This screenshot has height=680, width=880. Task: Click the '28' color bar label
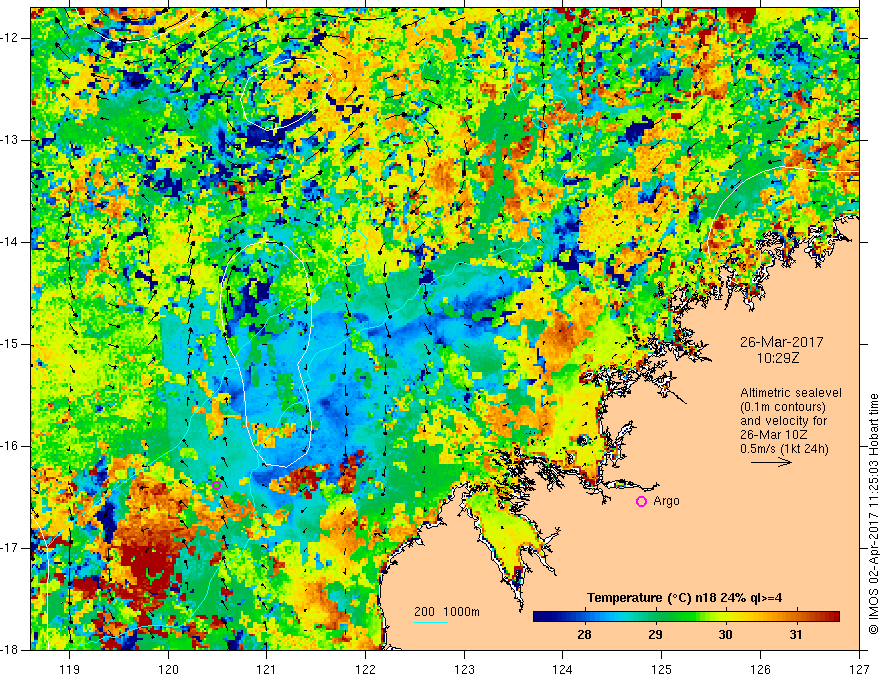pyautogui.click(x=584, y=635)
